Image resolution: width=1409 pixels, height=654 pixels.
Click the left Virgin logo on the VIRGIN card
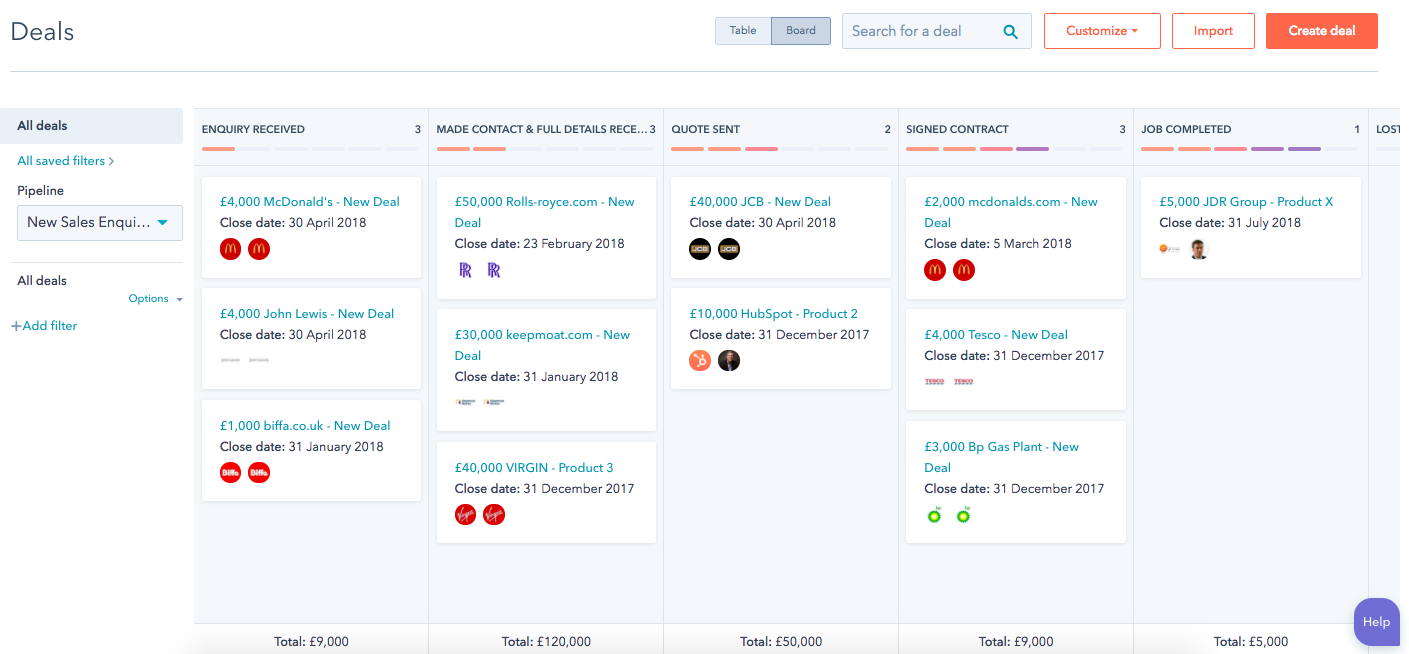click(x=465, y=515)
